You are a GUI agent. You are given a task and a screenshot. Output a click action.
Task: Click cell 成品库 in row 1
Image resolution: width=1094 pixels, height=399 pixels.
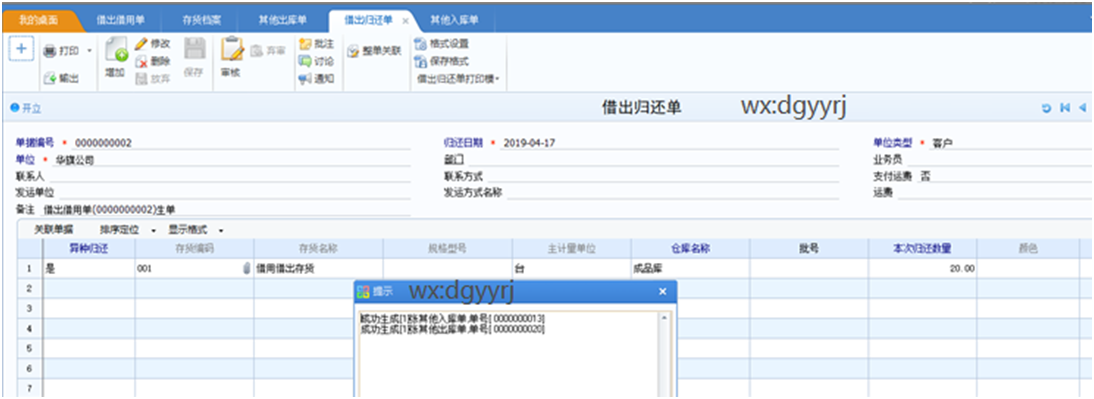click(690, 268)
